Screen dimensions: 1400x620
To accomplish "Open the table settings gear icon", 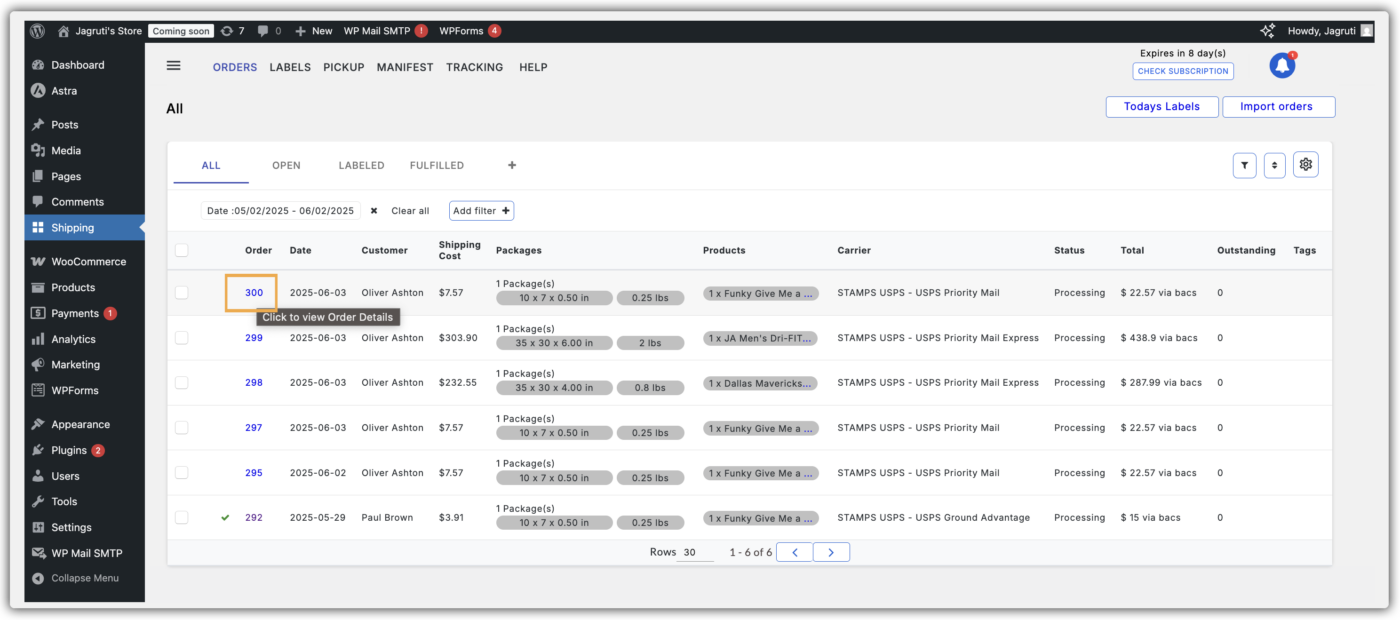I will point(1305,165).
